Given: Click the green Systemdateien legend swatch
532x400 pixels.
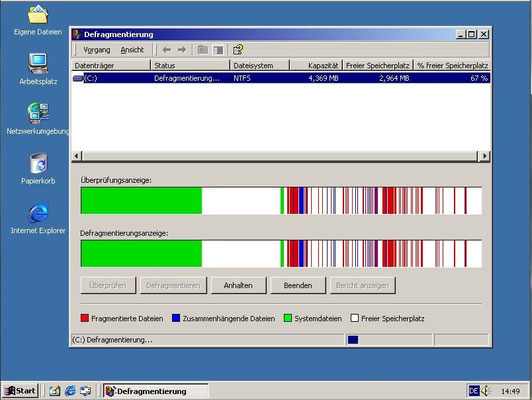Looking at the screenshot, I should coord(288,318).
